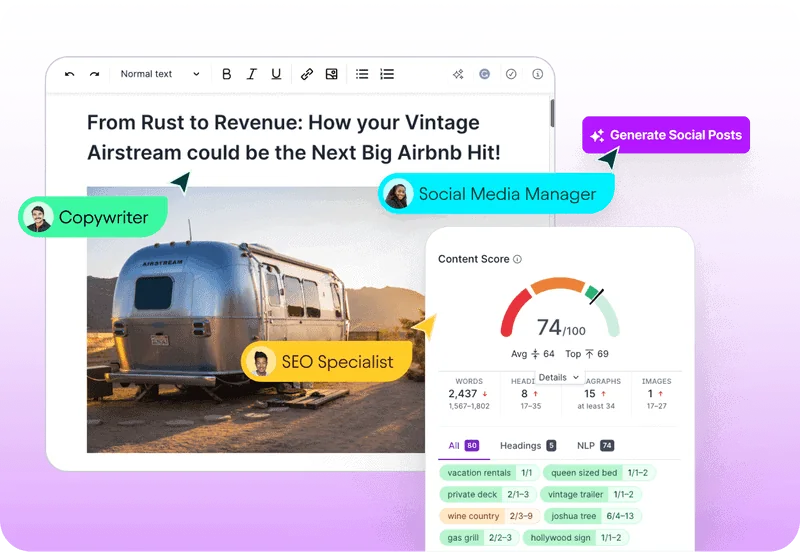The width and height of the screenshot is (800, 552).
Task: Click the 'vacation rentals' keyword chip
Action: point(489,473)
